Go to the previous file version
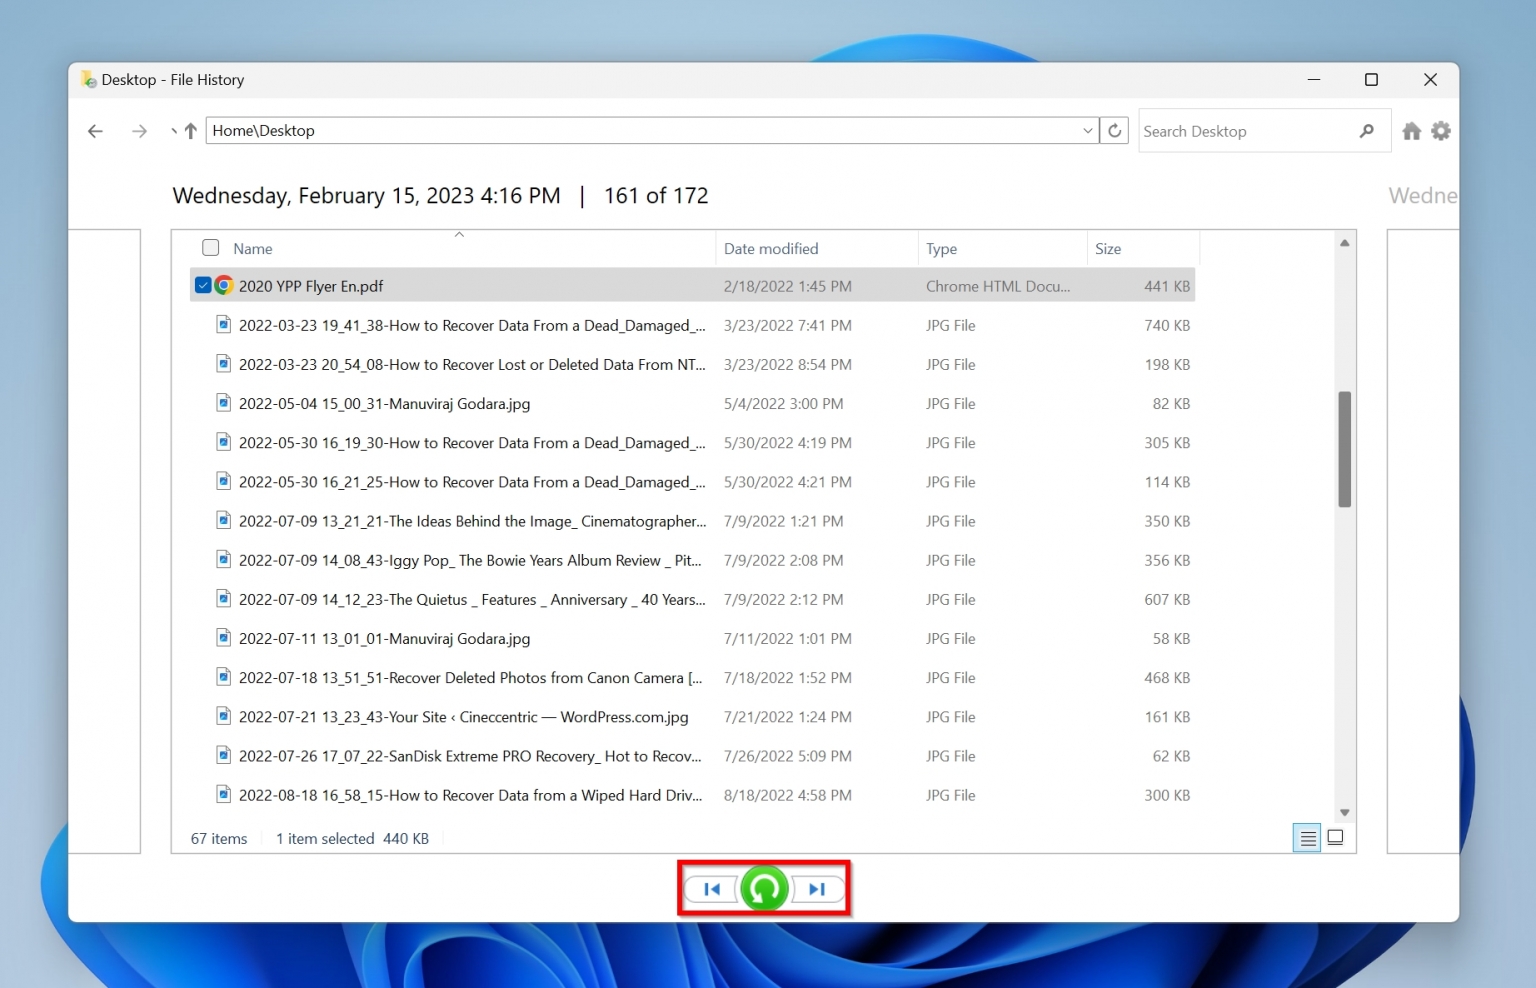The height and width of the screenshot is (988, 1536). point(712,888)
